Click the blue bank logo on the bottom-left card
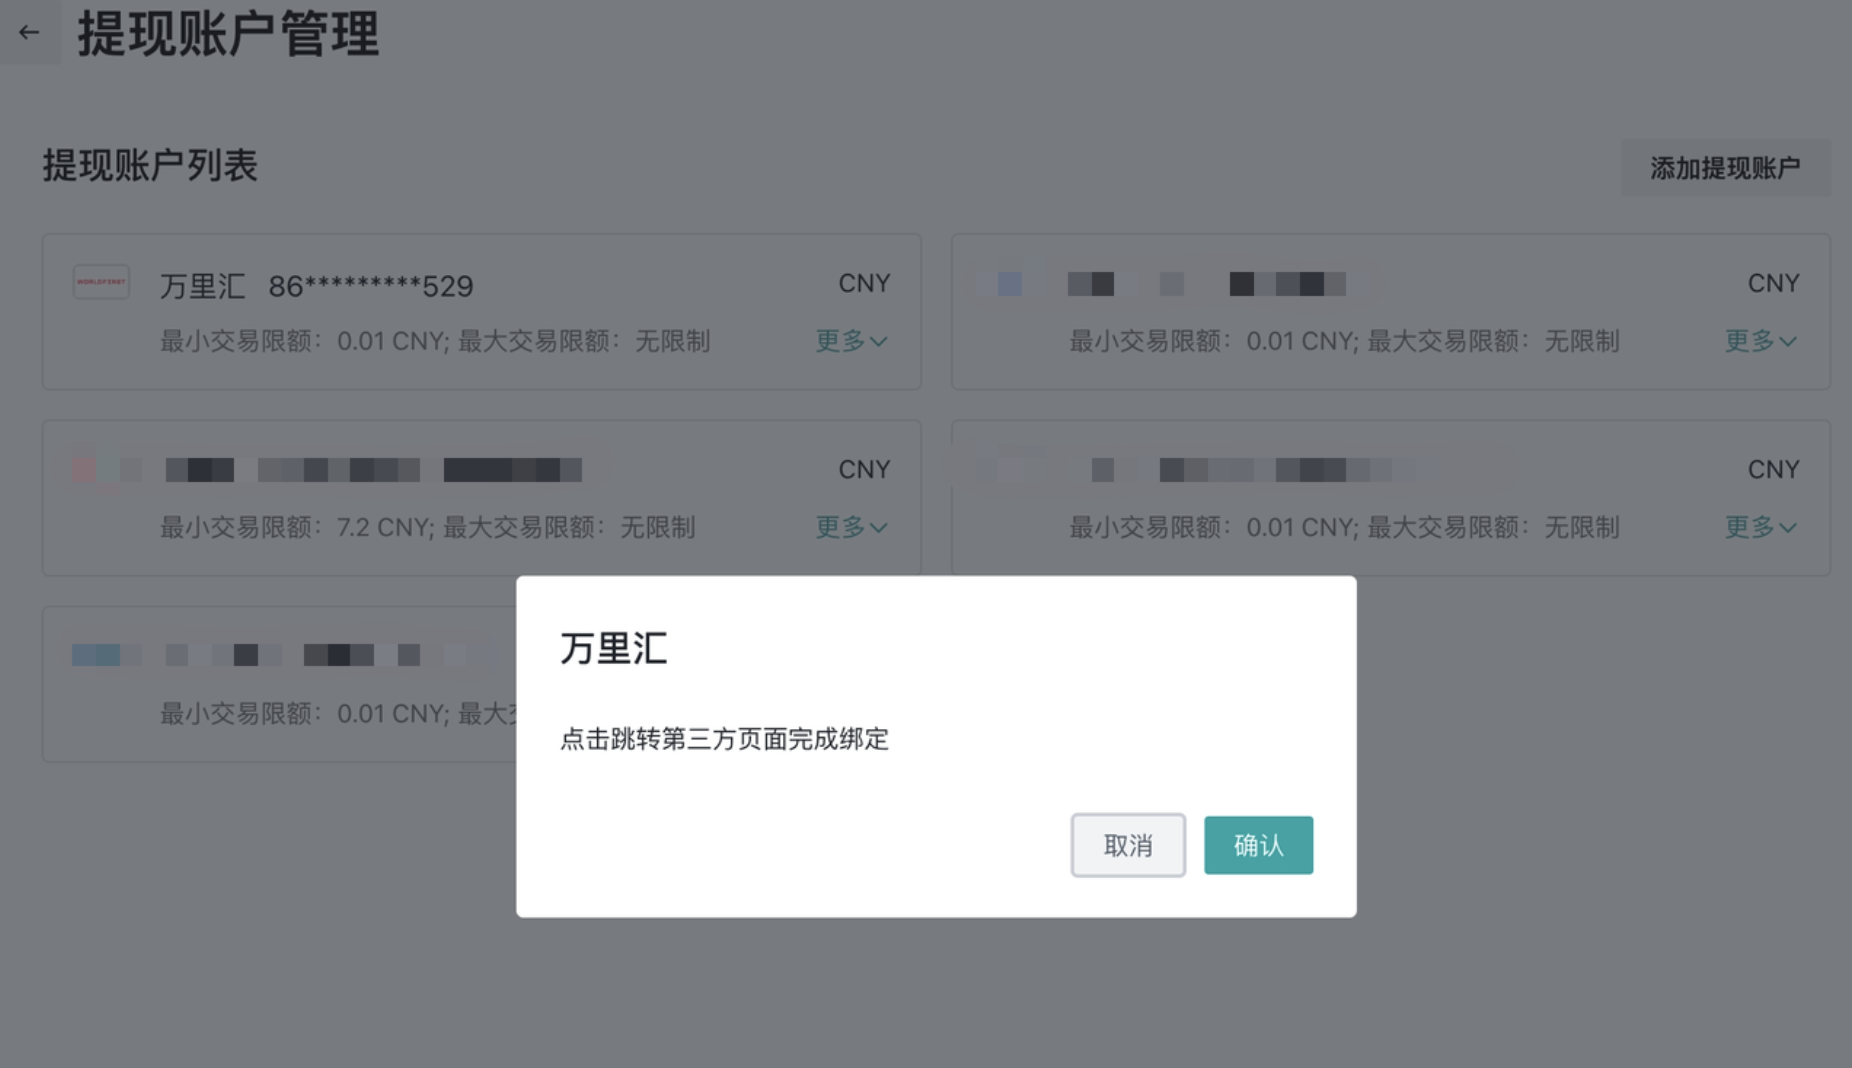The height and width of the screenshot is (1068, 1852). (x=95, y=654)
